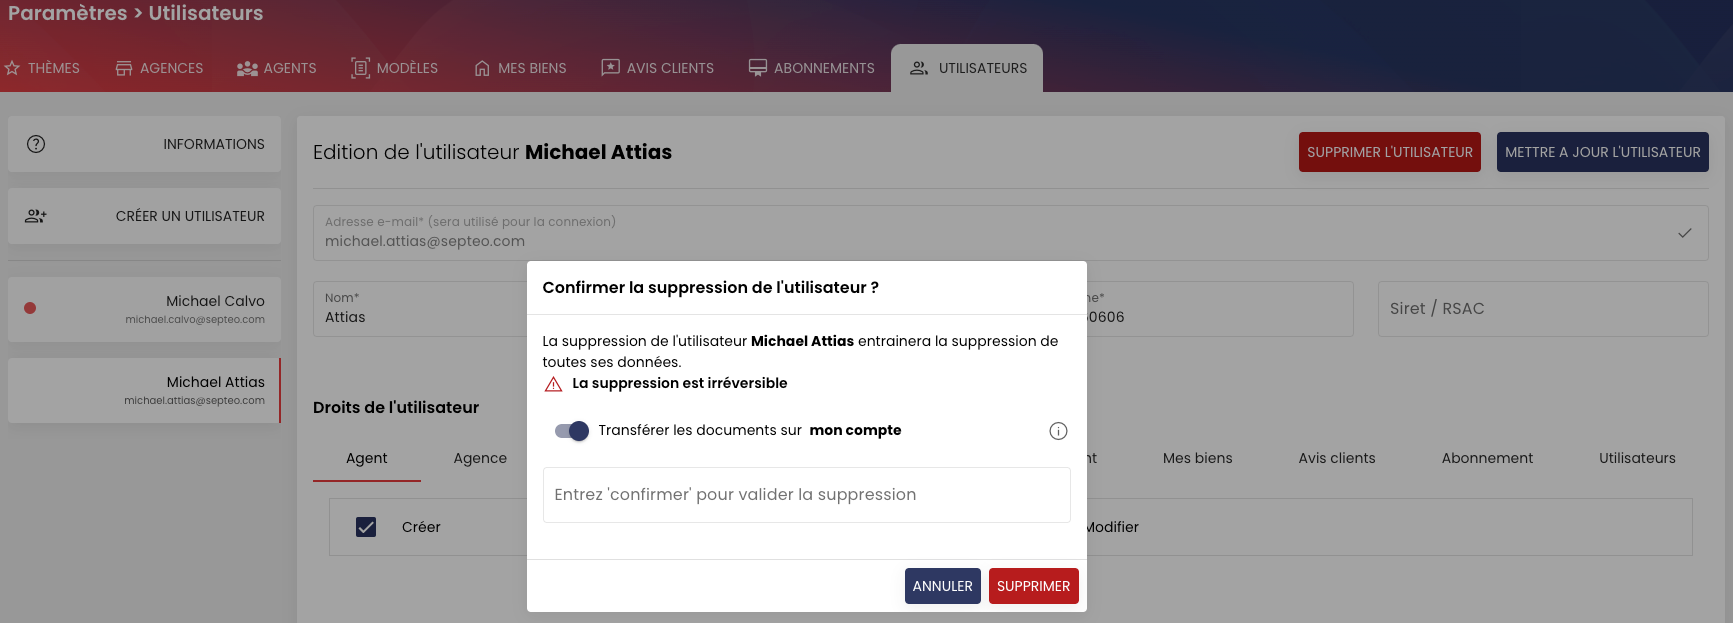The height and width of the screenshot is (623, 1733).
Task: Click the info icon beside the transfer documents option
Action: 1058,431
